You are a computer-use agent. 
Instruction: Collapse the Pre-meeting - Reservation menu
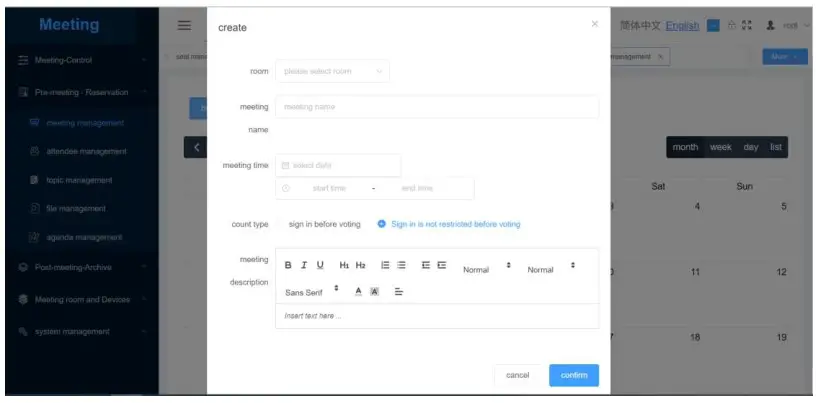tap(80, 92)
